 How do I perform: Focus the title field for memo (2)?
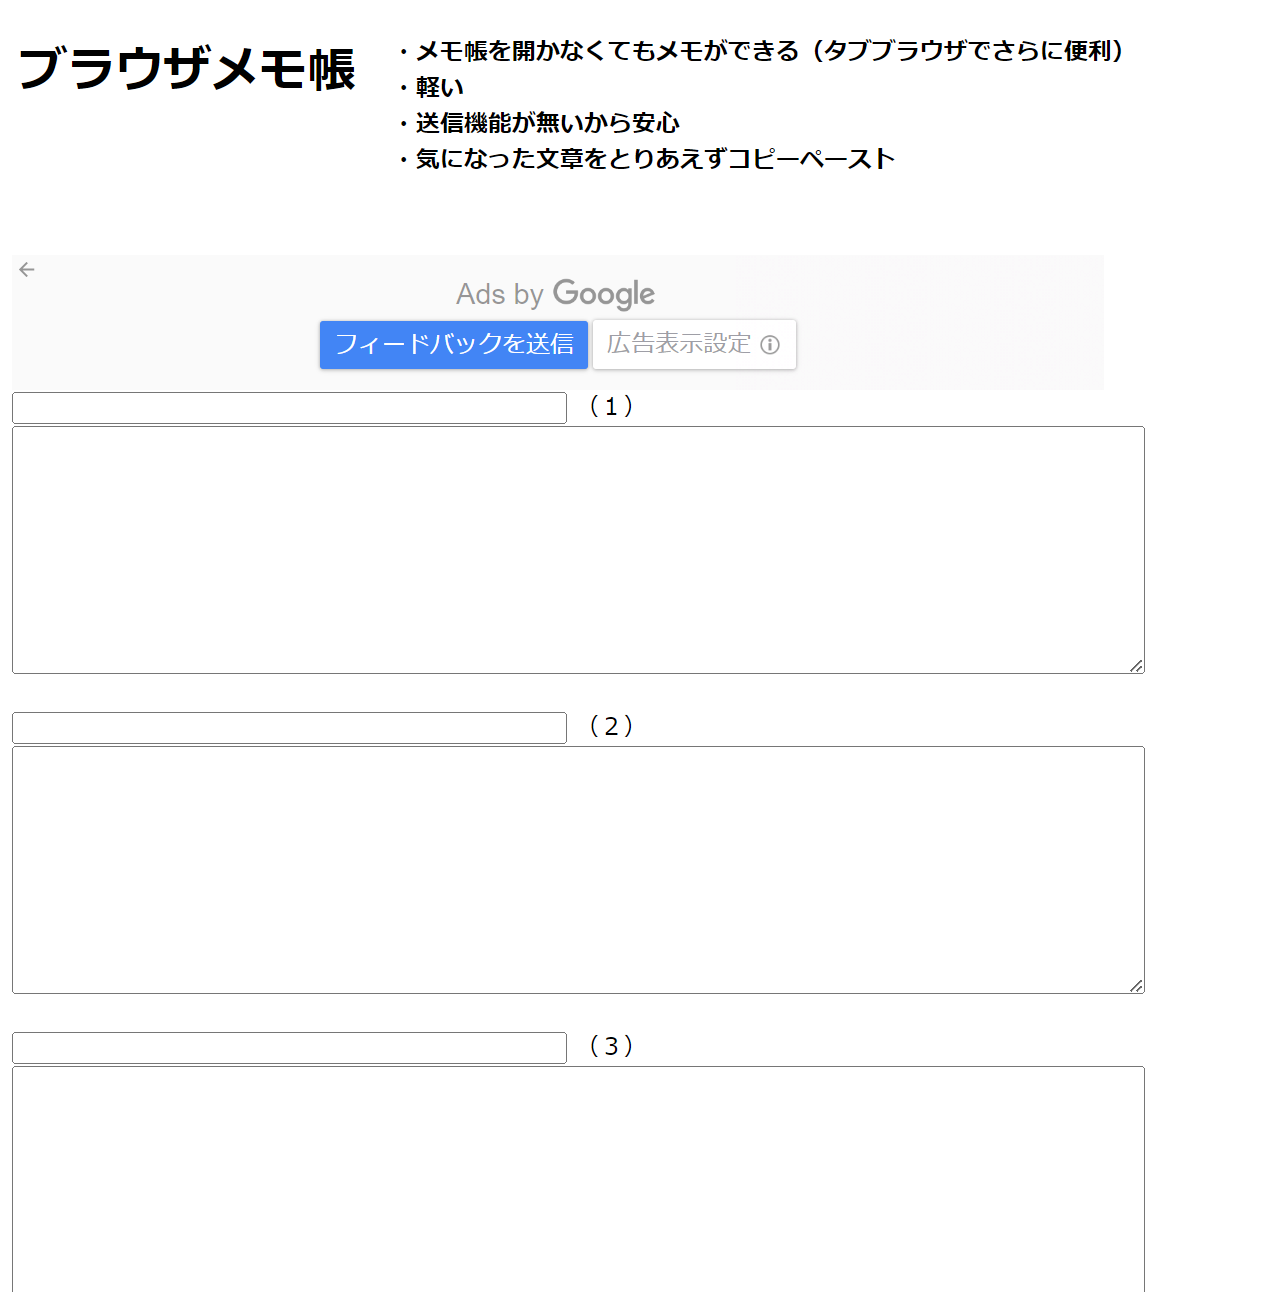click(x=289, y=728)
